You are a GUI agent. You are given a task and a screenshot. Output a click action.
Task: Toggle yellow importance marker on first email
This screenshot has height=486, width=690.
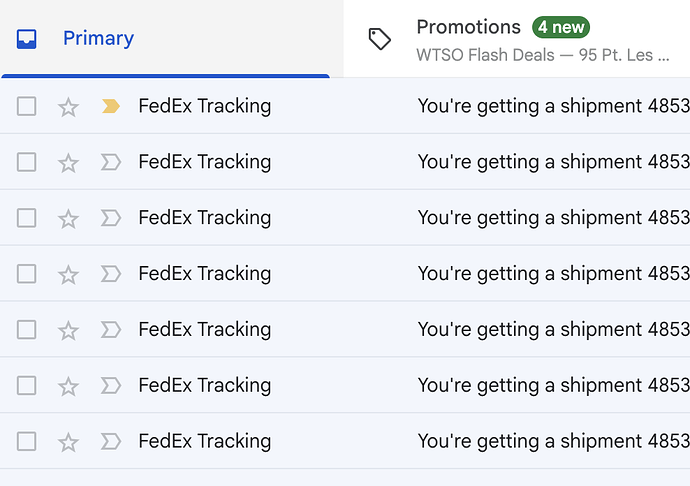(111, 106)
